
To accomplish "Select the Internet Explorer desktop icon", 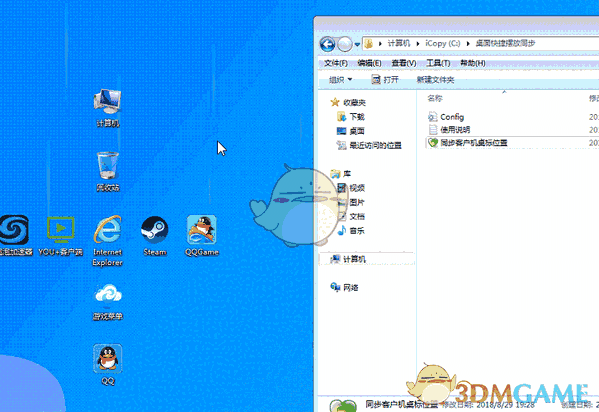I will click(107, 240).
